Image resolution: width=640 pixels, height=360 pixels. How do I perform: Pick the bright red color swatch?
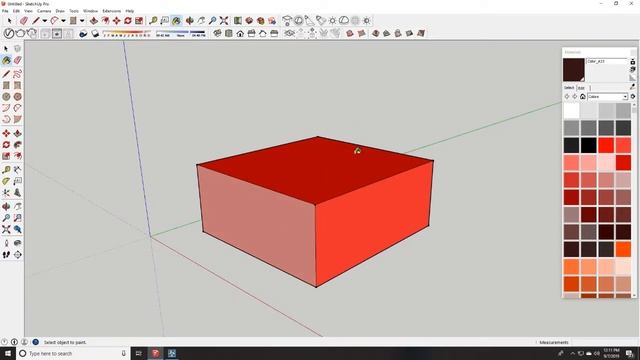(x=606, y=145)
